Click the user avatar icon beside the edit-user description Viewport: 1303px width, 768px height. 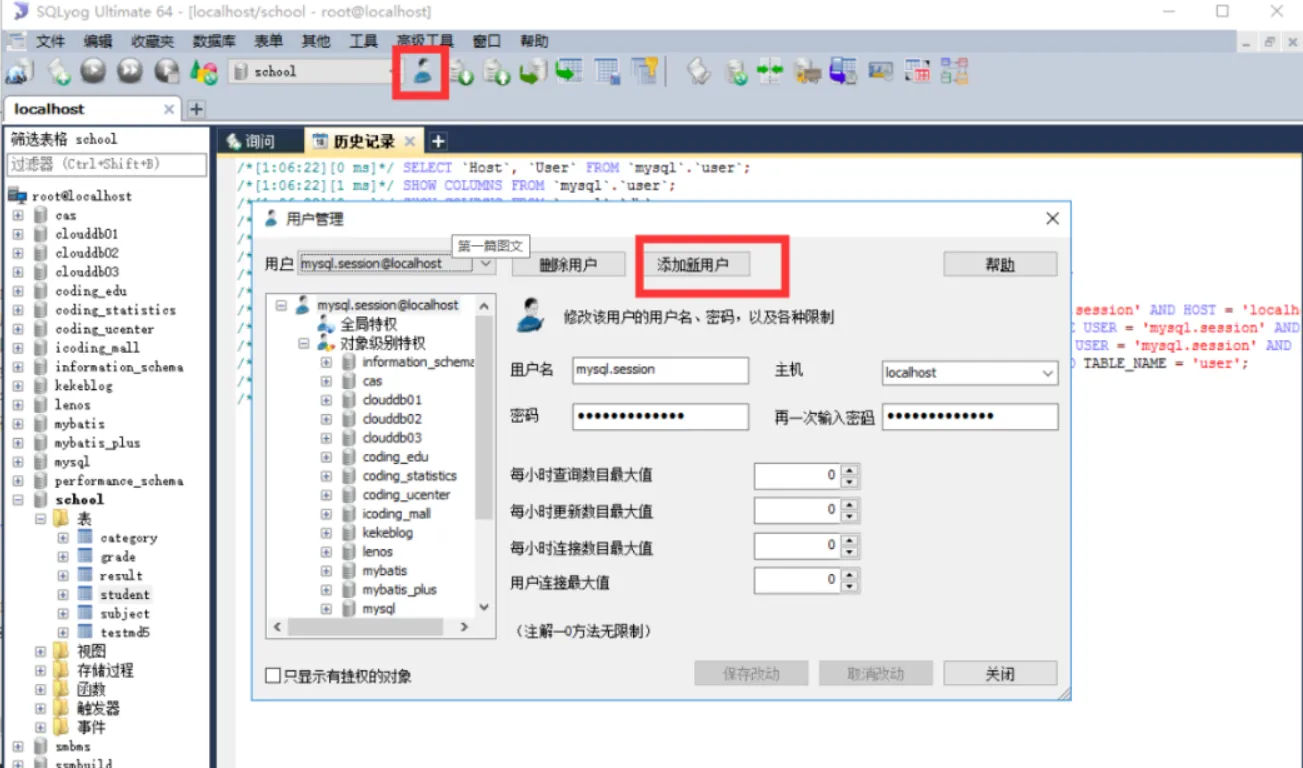(x=530, y=315)
